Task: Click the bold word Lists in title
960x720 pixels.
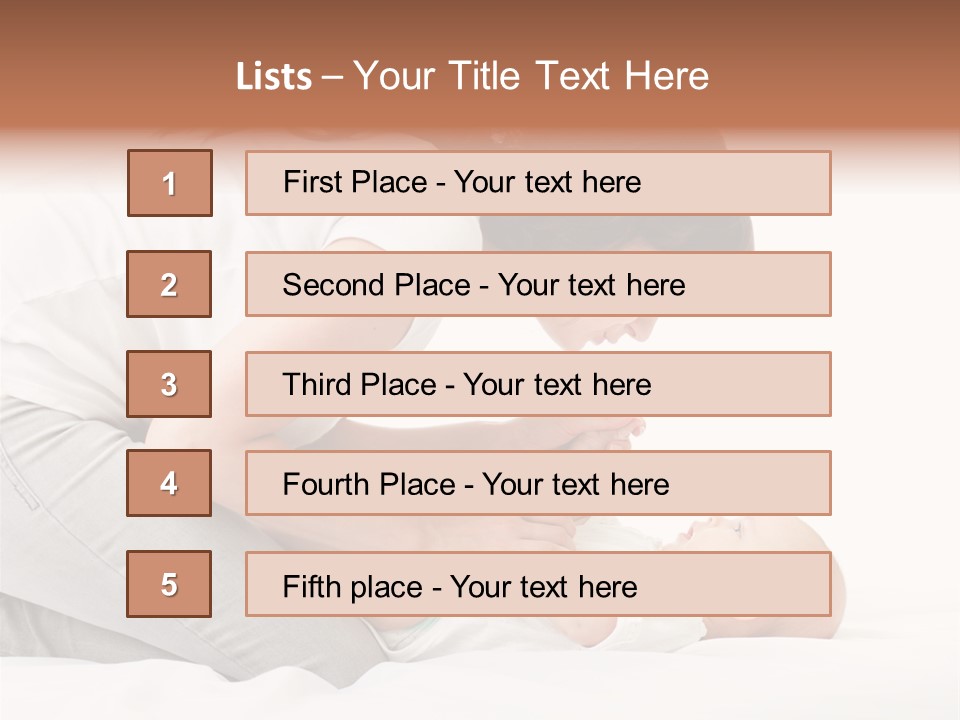Action: click(x=274, y=76)
